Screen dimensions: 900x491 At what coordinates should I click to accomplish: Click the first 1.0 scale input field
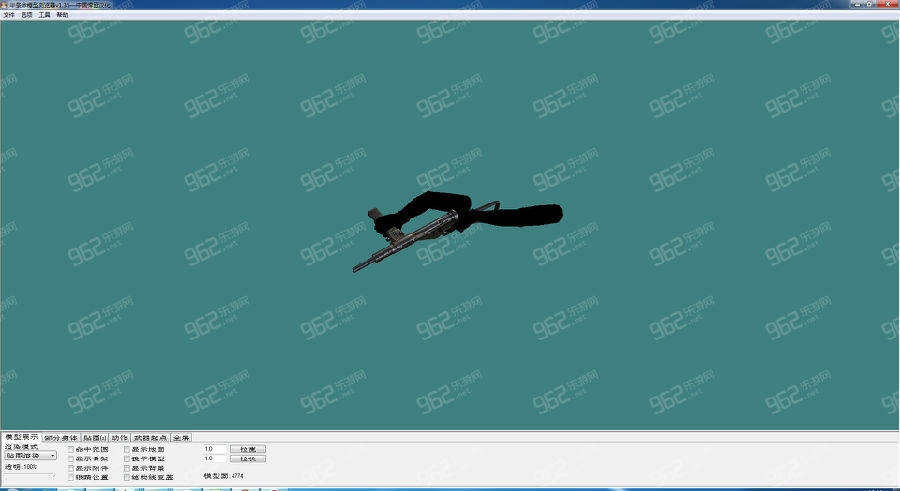click(214, 449)
